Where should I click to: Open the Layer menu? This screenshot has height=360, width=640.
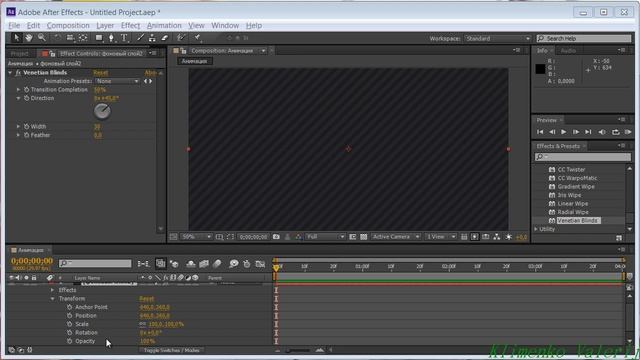click(105, 25)
